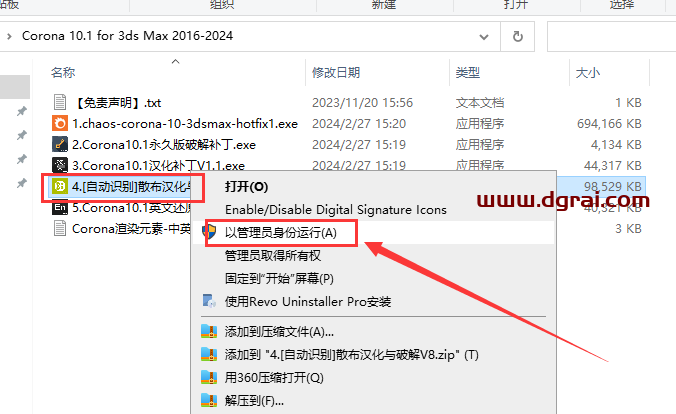Select file name Corona渲染元素-中英
This screenshot has width=676, height=414.
(x=131, y=229)
